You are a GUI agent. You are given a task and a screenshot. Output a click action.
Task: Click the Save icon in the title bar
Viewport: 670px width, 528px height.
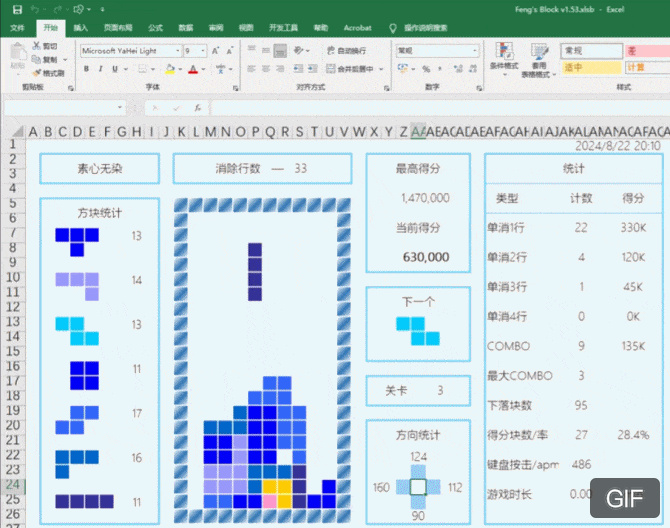(x=17, y=9)
